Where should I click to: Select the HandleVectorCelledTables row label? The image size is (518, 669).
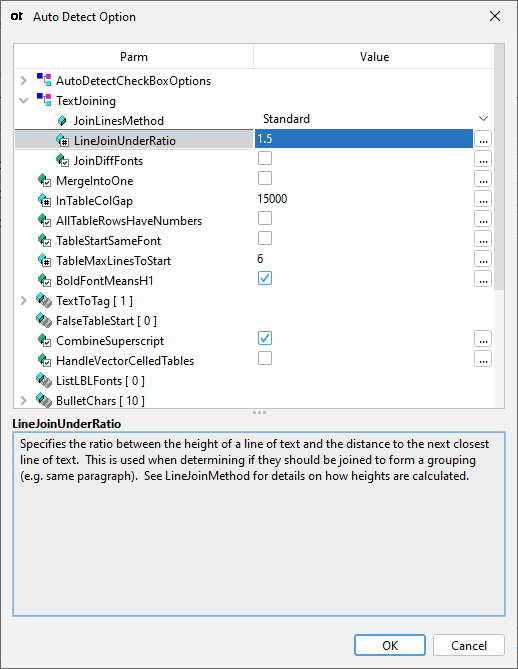(x=125, y=361)
